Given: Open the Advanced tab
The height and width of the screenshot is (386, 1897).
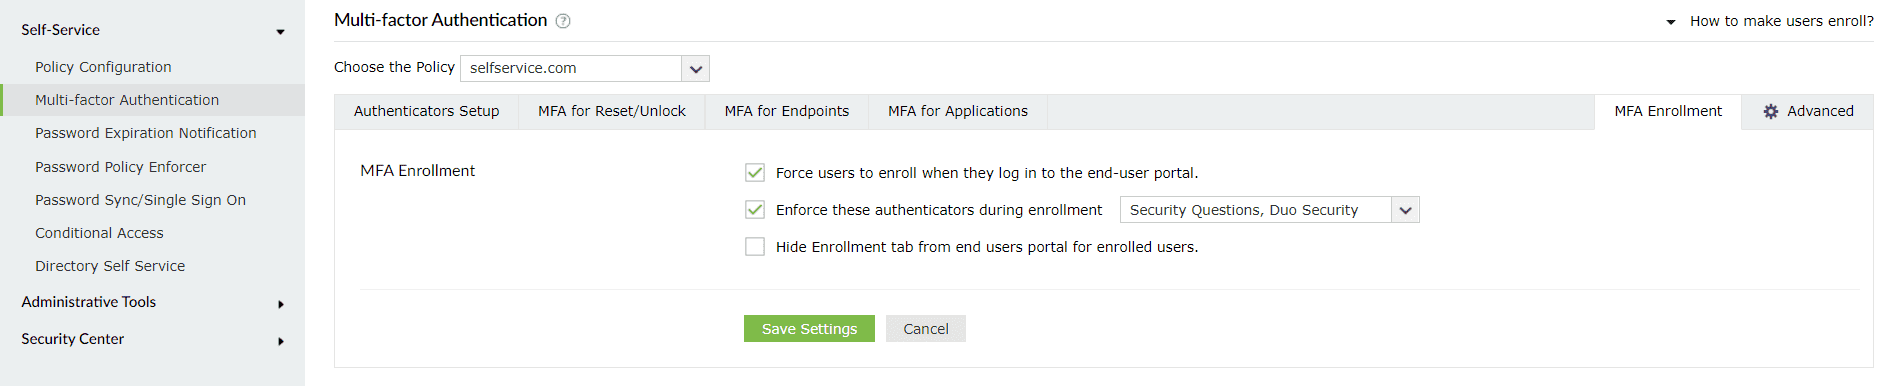Looking at the screenshot, I should 1808,111.
